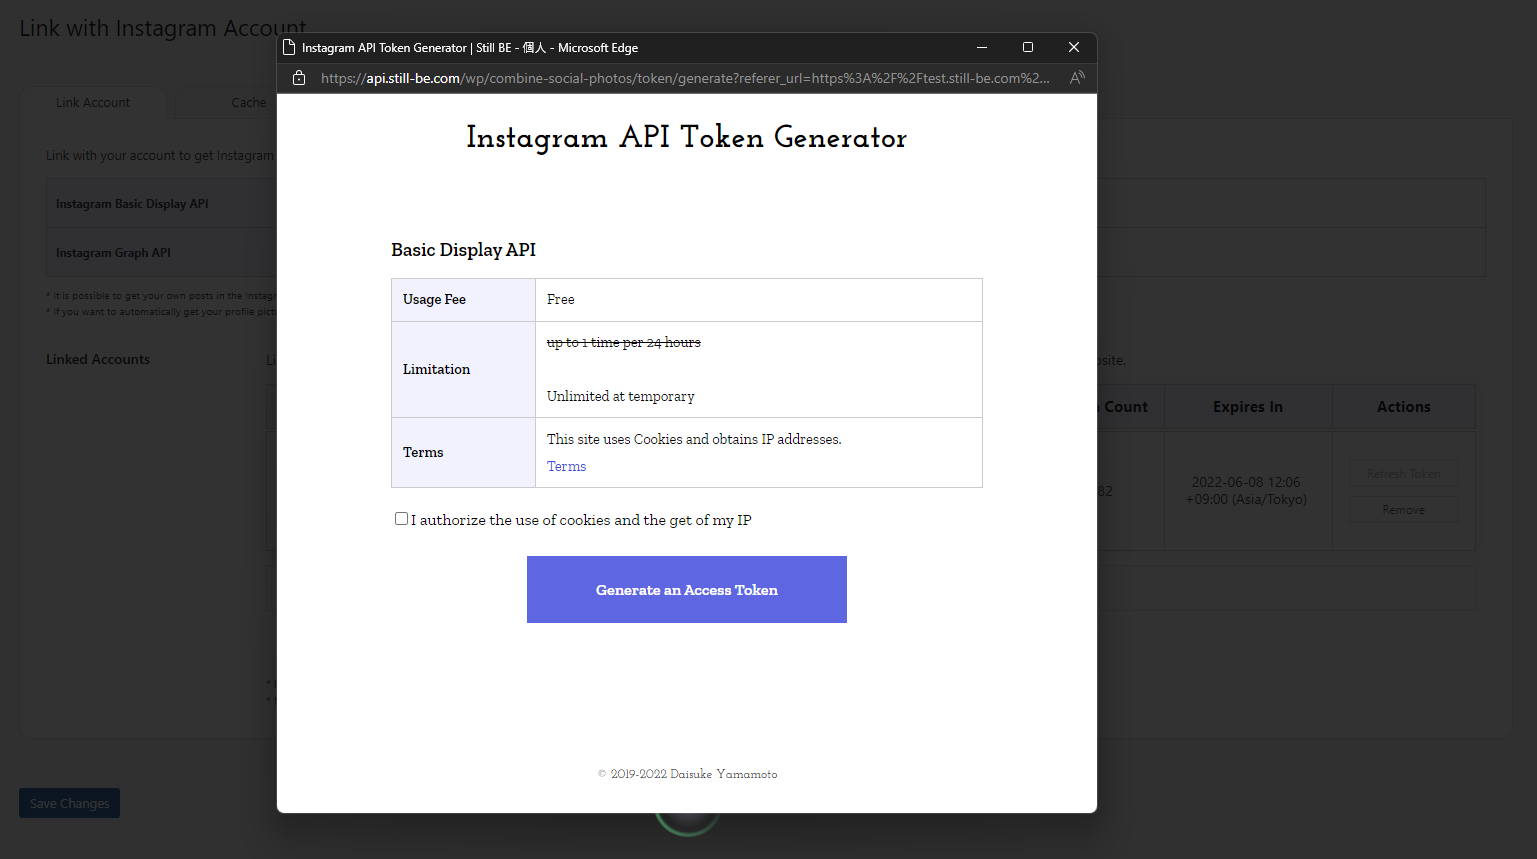Click Remove button in background table

pyautogui.click(x=1404, y=510)
